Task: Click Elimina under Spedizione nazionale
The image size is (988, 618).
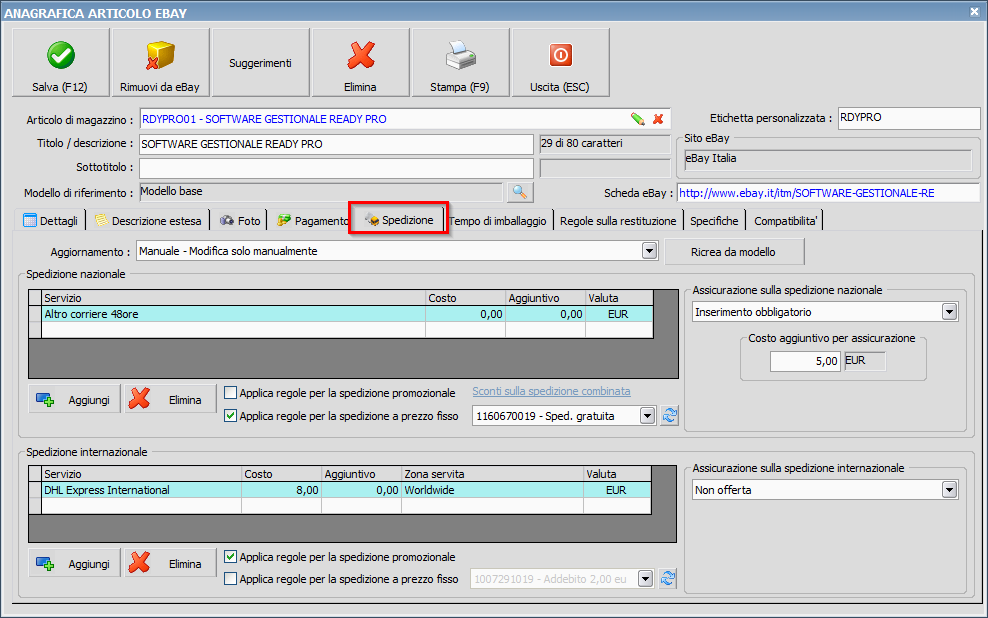Action: point(170,400)
